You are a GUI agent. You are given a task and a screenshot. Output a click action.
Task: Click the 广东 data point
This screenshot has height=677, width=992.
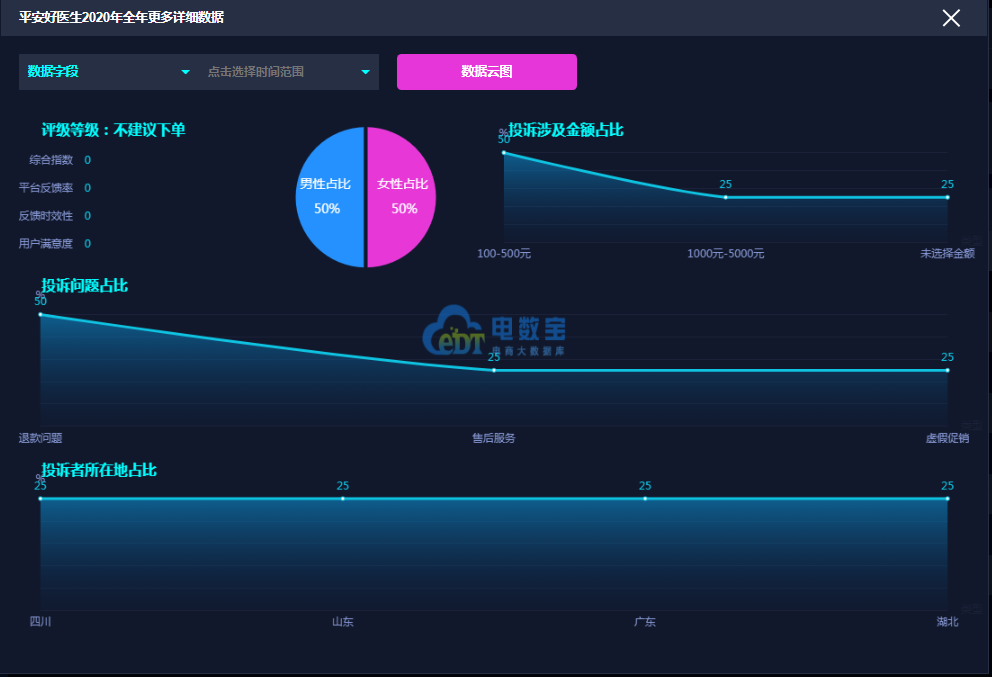point(645,499)
